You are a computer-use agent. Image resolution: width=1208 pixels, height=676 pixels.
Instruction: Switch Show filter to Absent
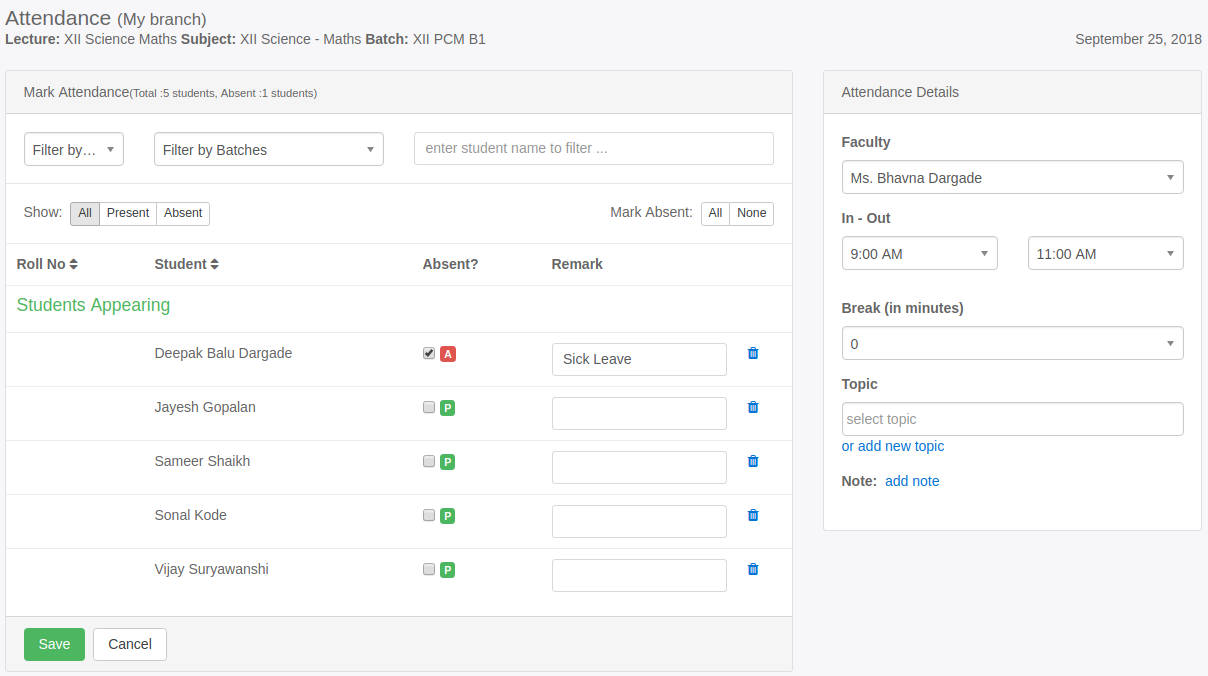[183, 213]
